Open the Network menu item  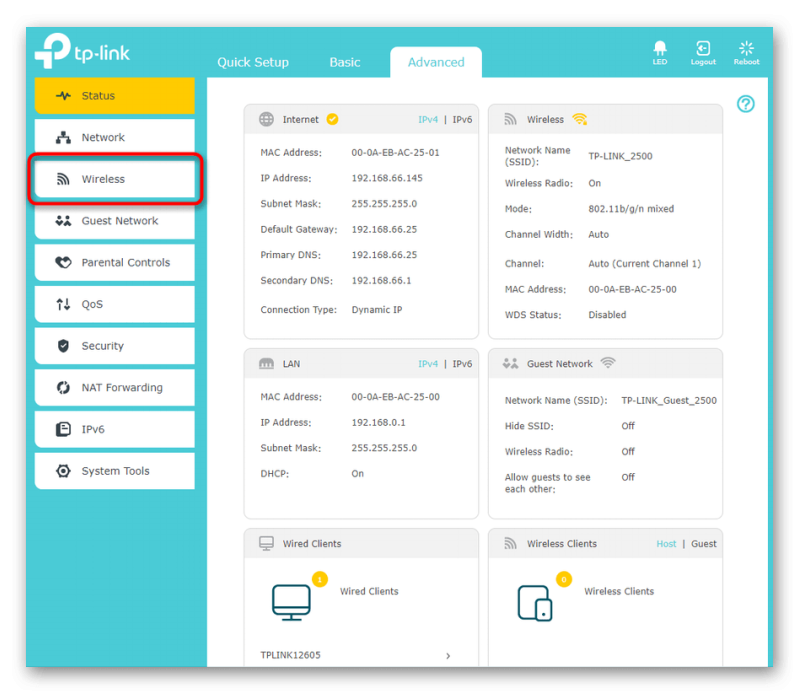coord(115,137)
